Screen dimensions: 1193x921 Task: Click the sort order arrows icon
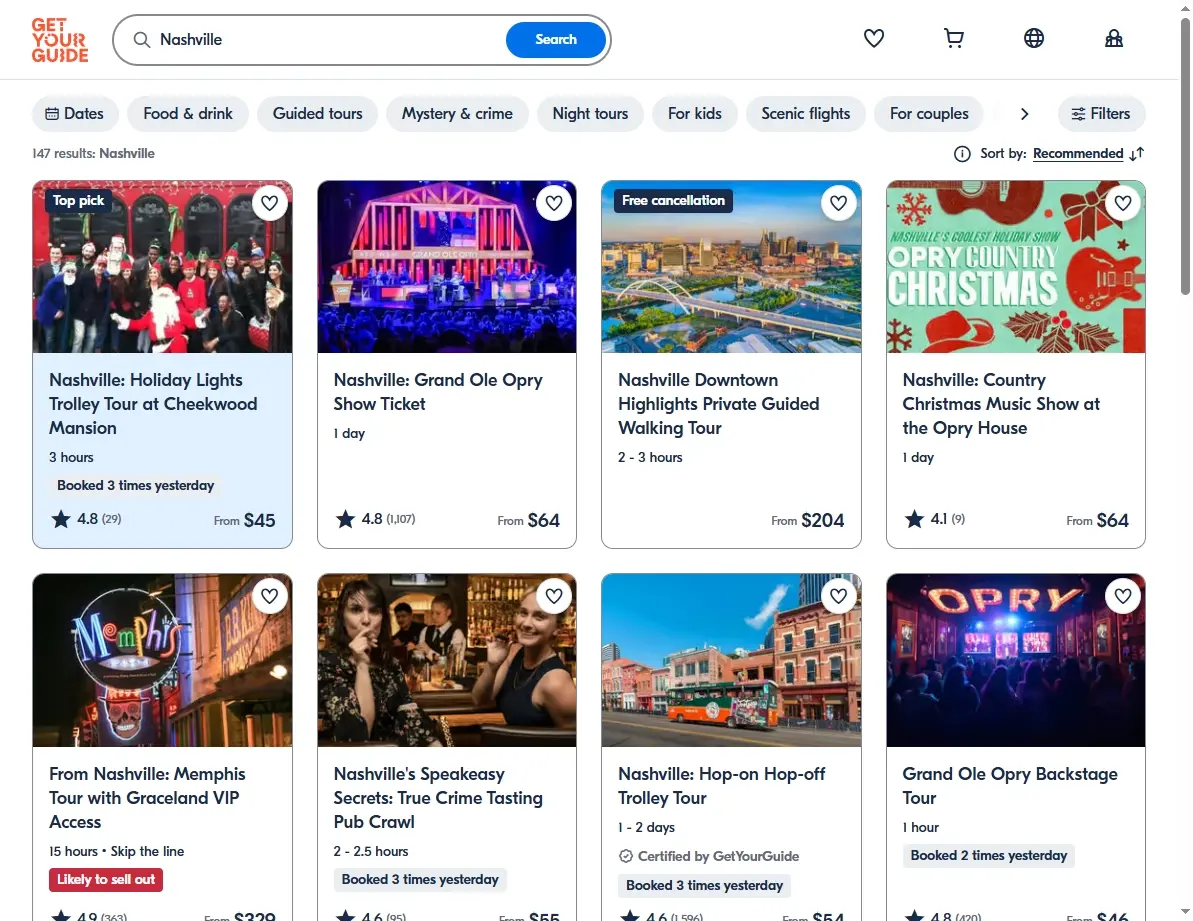(x=1137, y=154)
